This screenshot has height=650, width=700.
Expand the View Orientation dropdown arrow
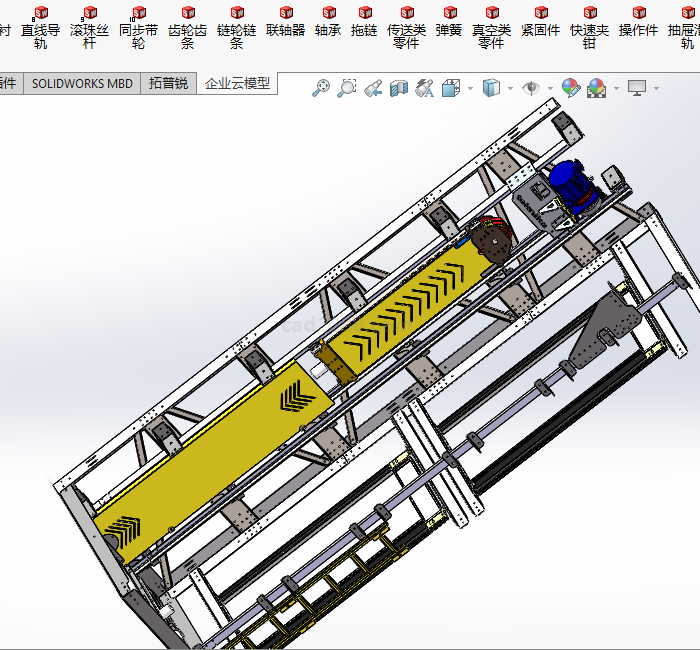point(470,89)
